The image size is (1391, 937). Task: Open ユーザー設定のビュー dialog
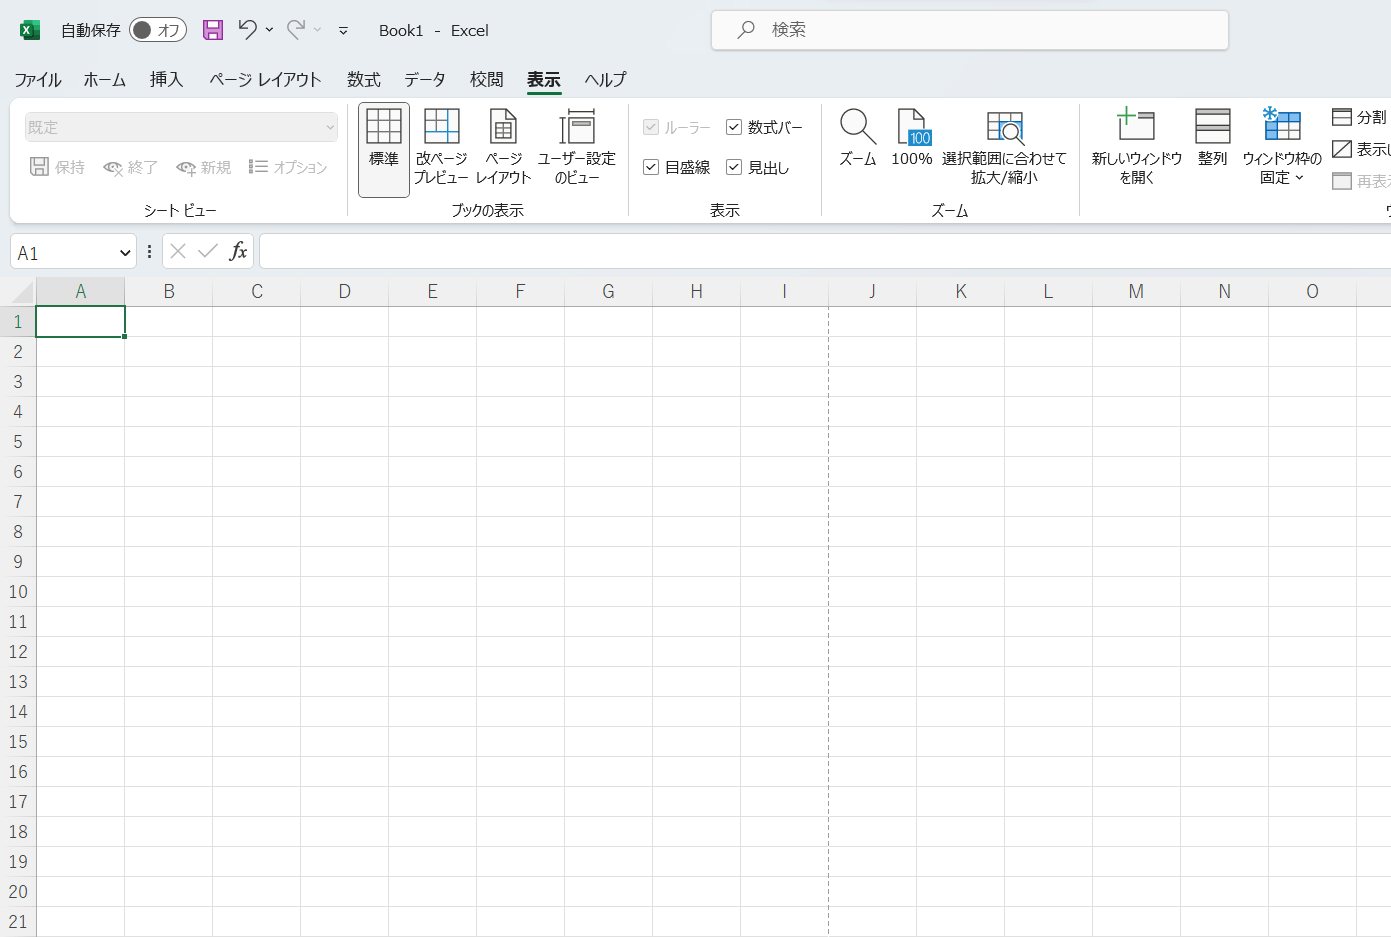coord(577,149)
